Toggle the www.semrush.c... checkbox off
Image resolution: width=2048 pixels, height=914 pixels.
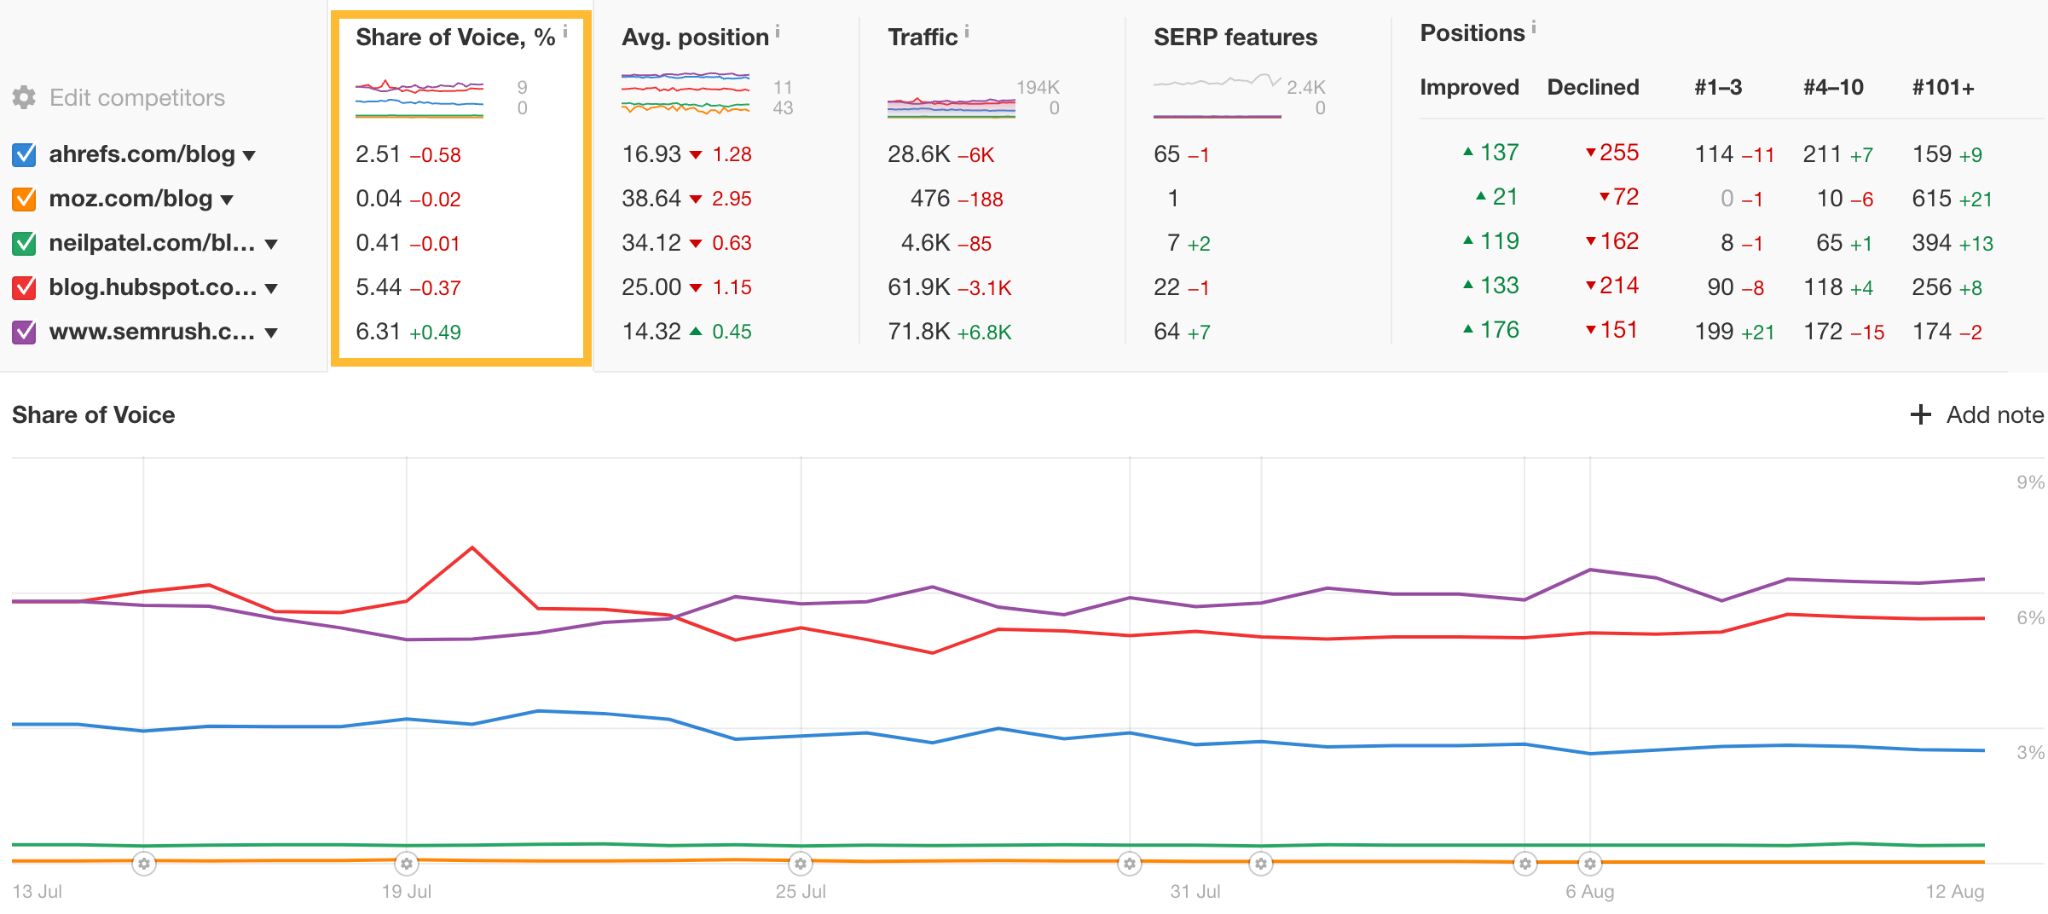point(22,331)
